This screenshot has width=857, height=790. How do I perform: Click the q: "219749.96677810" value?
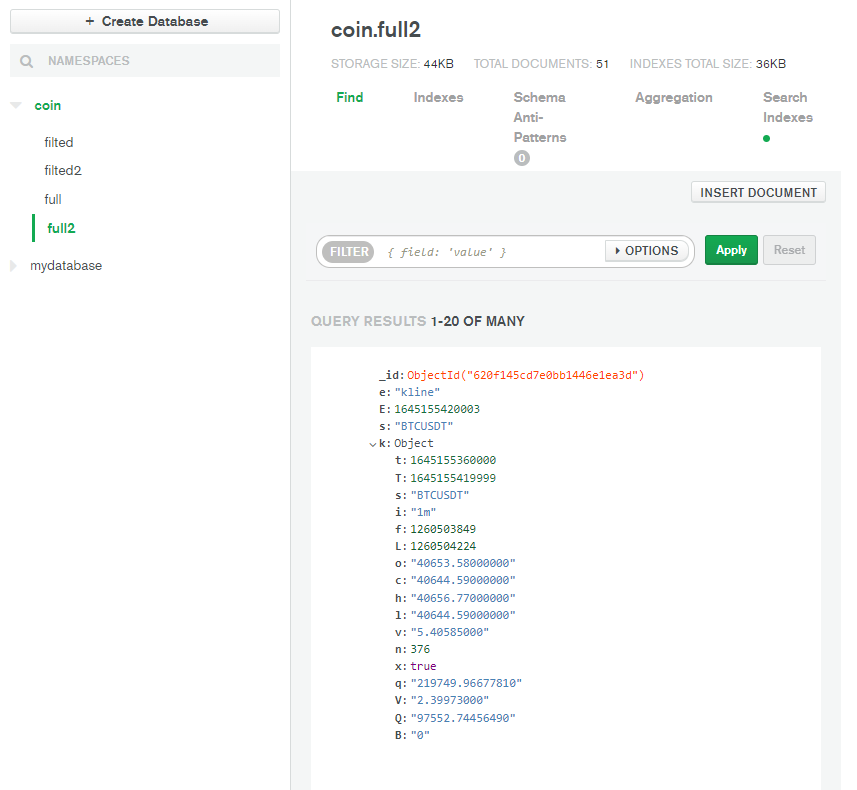click(466, 683)
